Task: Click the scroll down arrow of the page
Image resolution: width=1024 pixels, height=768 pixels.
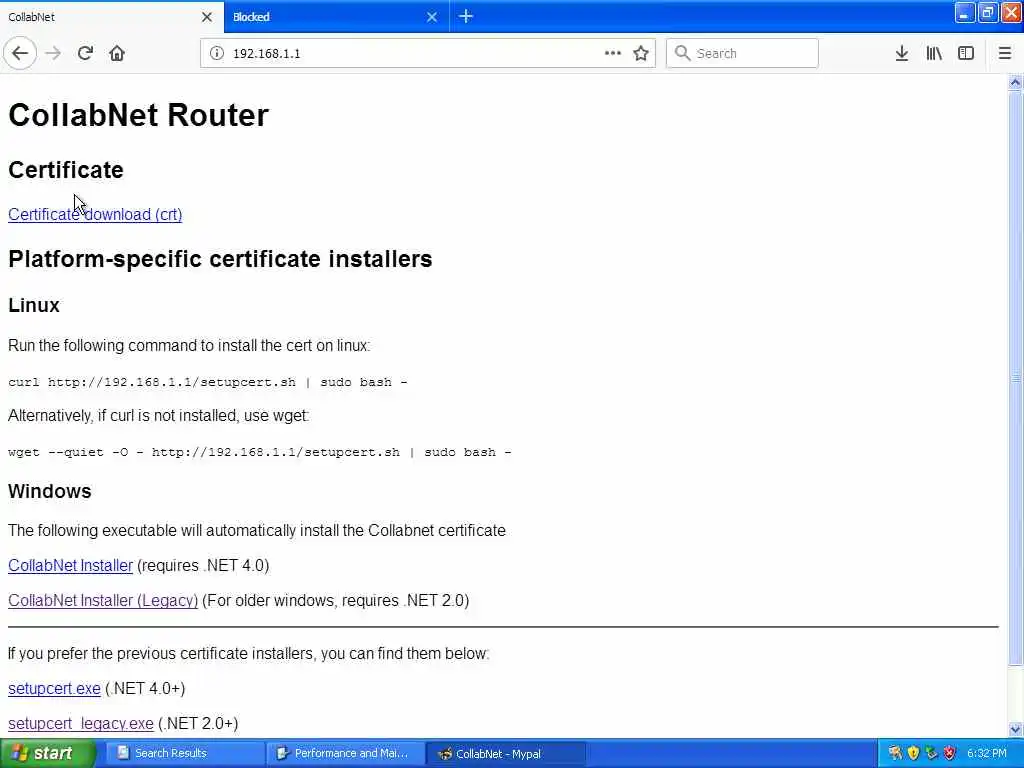Action: pos(1015,729)
